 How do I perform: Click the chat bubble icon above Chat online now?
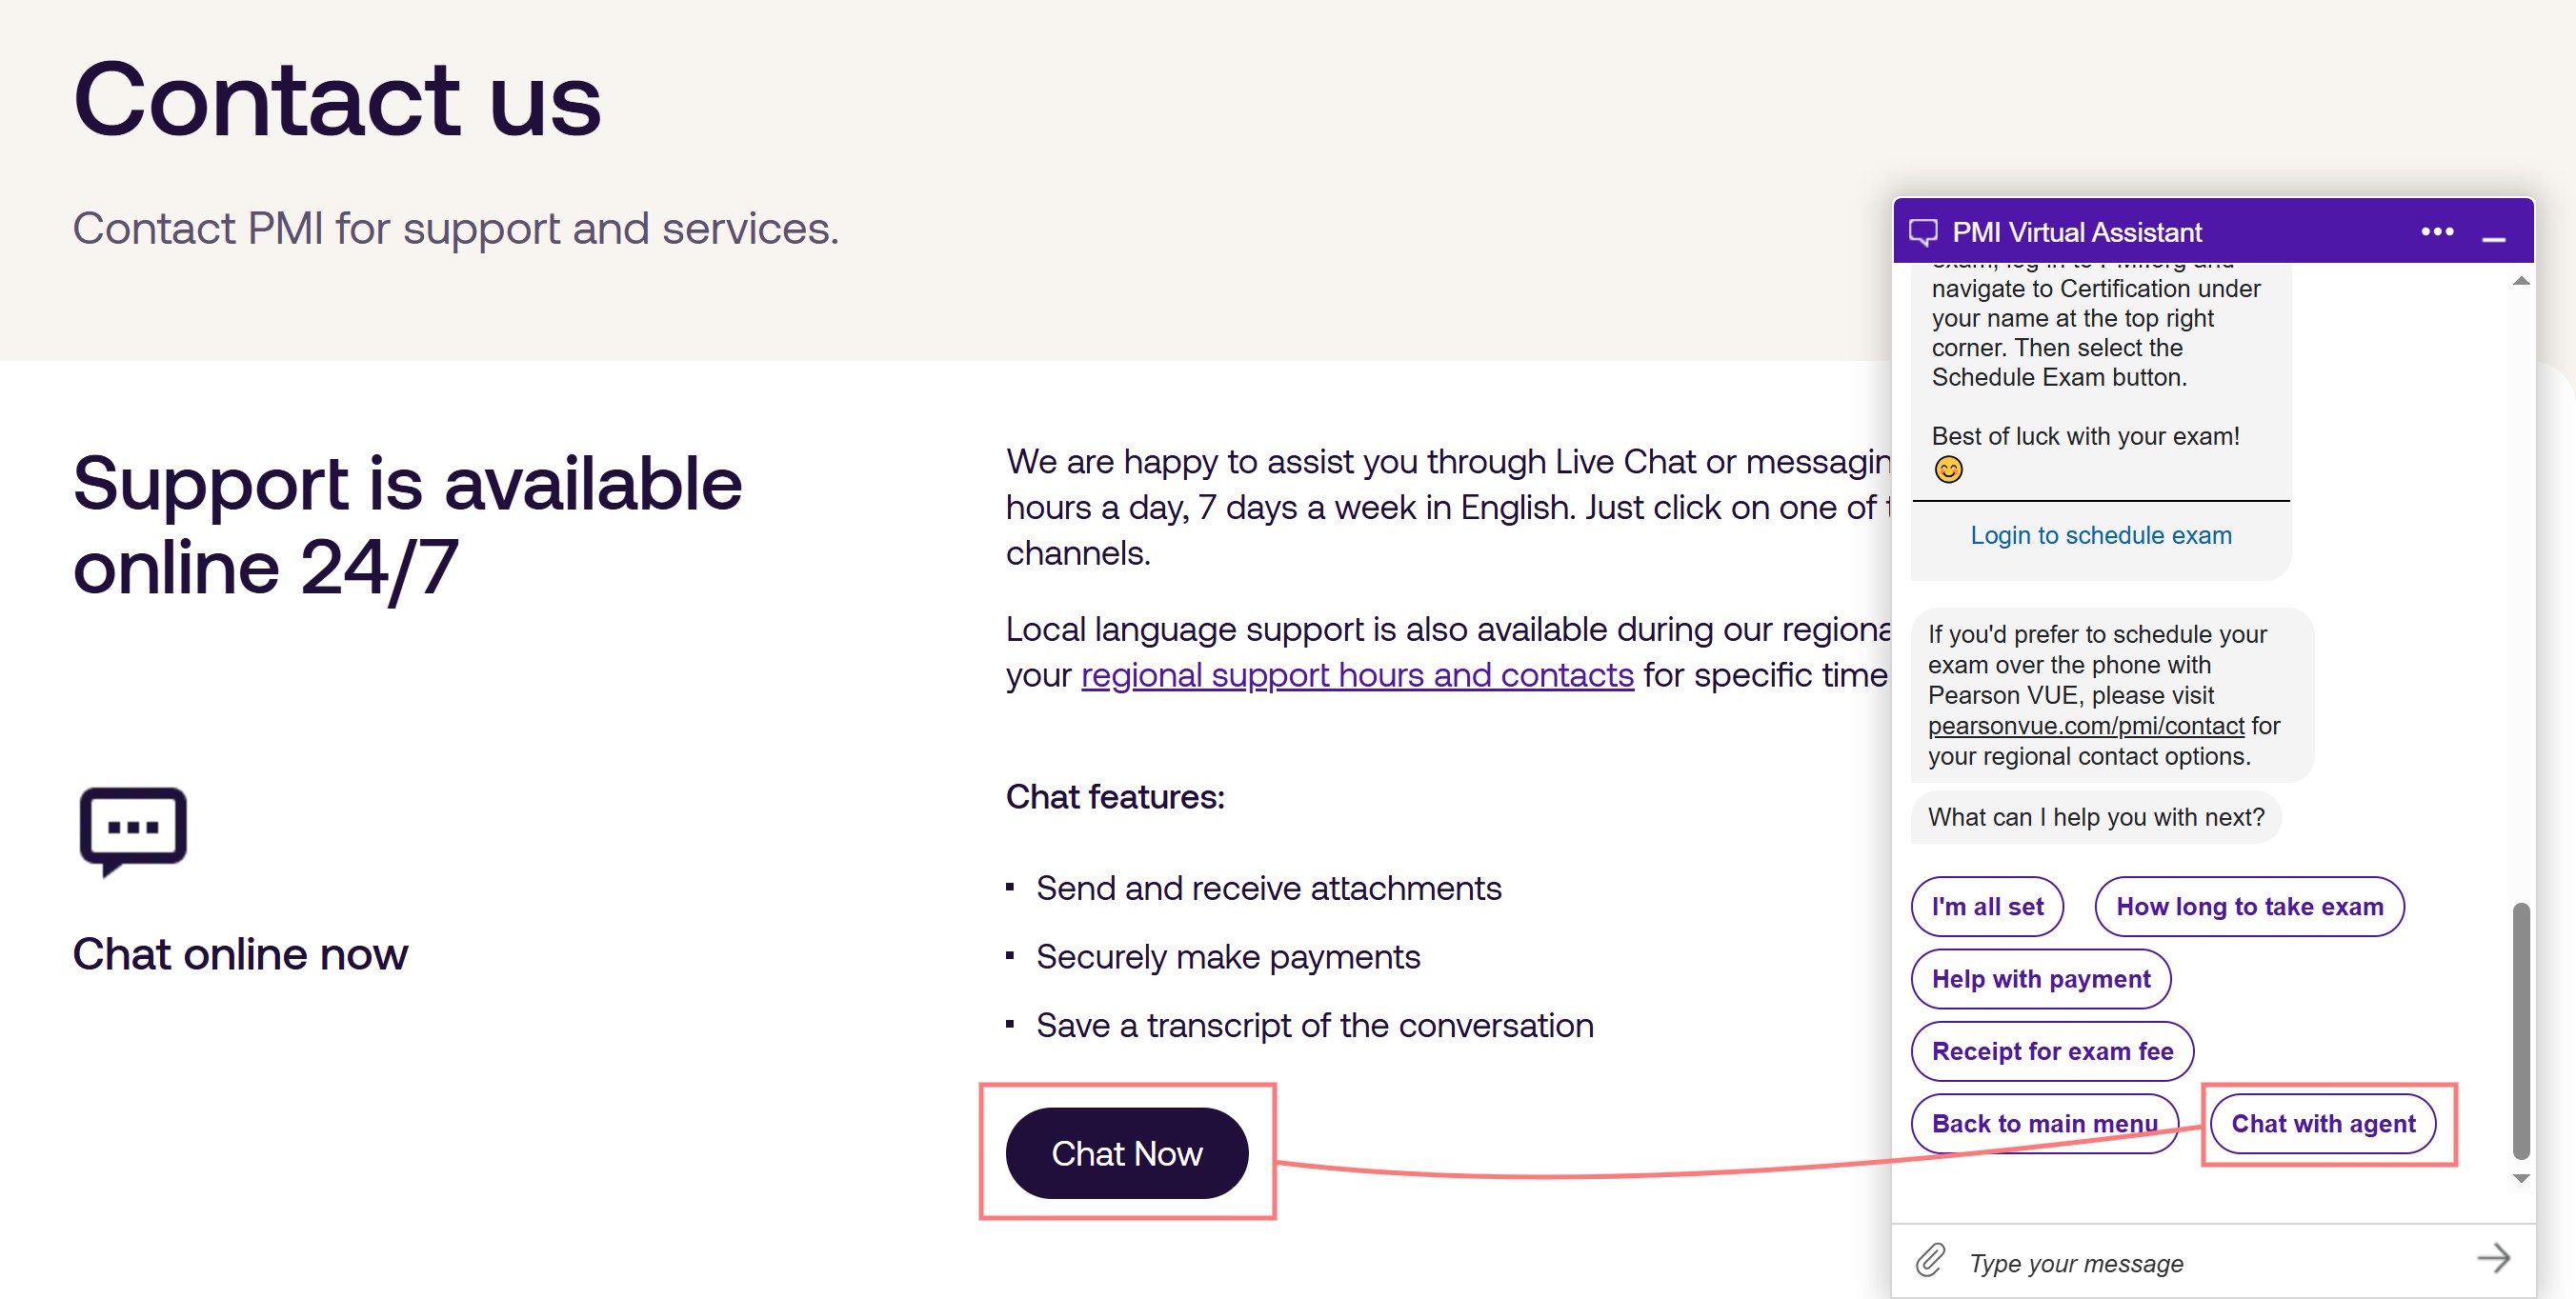coord(133,829)
